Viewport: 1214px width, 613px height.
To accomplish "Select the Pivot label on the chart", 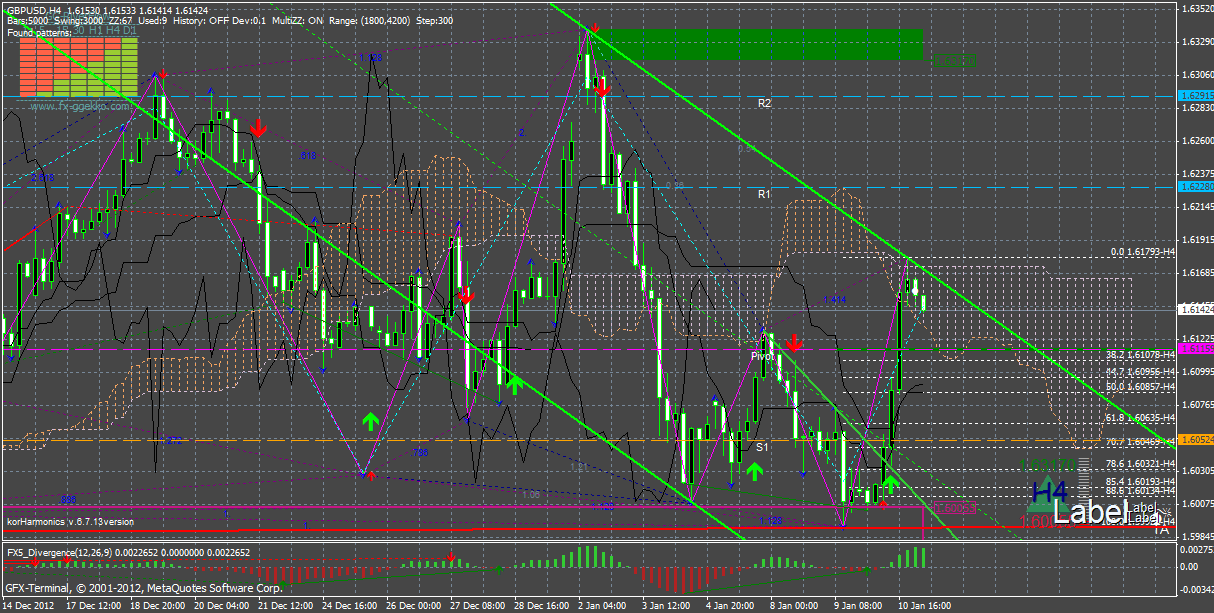I will (763, 355).
